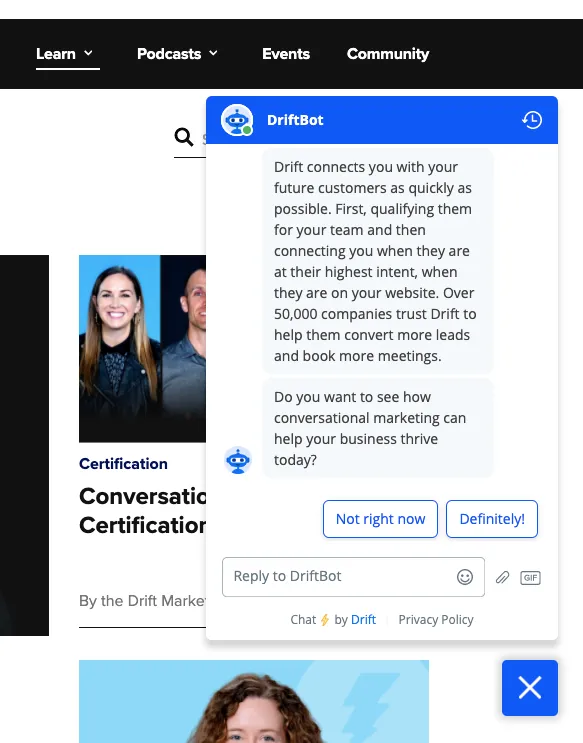This screenshot has height=743, width=583.
Task: Go to the Community page
Action: (x=388, y=54)
